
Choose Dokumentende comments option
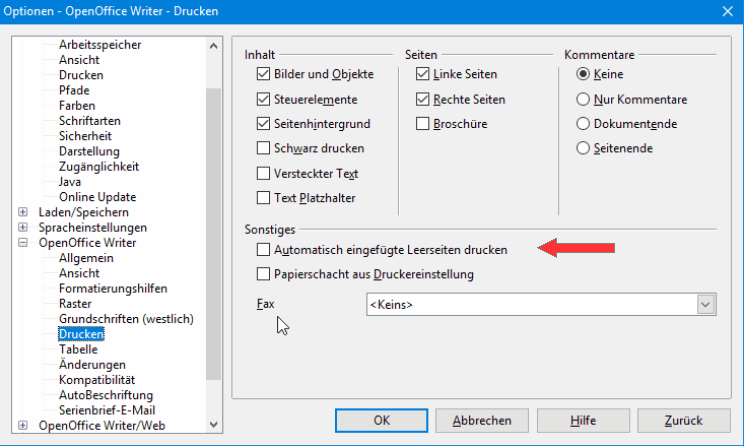click(x=583, y=124)
